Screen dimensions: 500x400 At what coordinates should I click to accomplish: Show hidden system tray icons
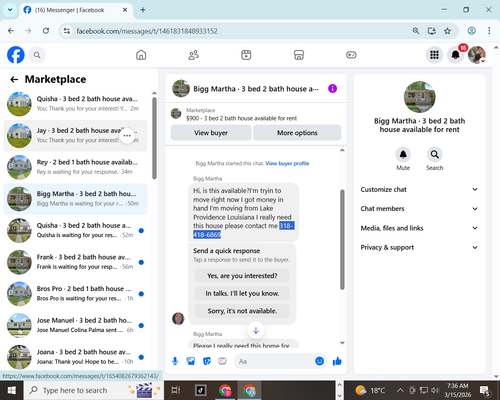tap(400, 390)
